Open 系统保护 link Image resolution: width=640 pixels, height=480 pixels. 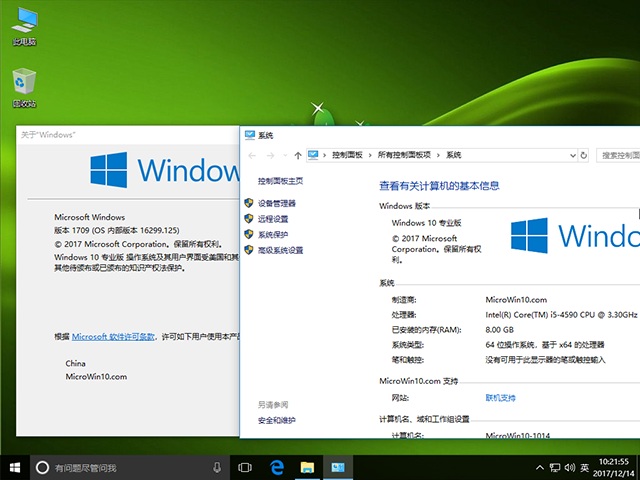[273, 235]
